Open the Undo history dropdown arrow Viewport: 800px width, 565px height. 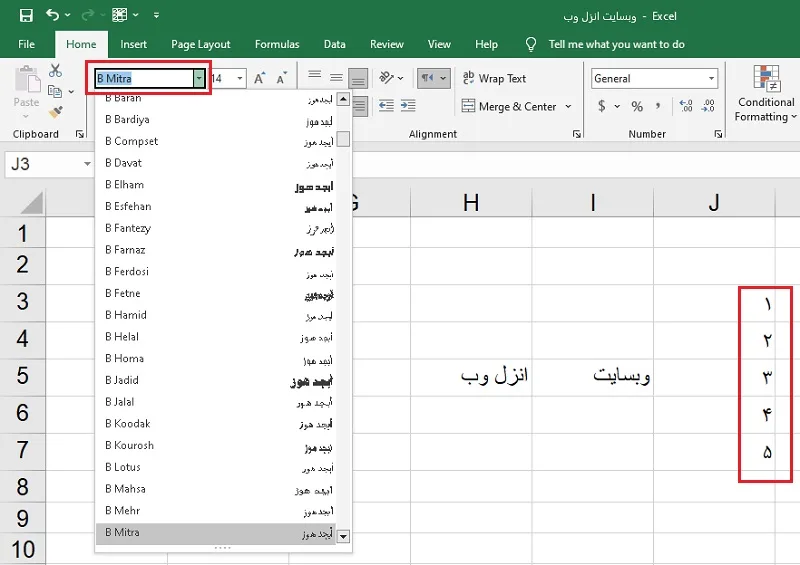(x=68, y=15)
